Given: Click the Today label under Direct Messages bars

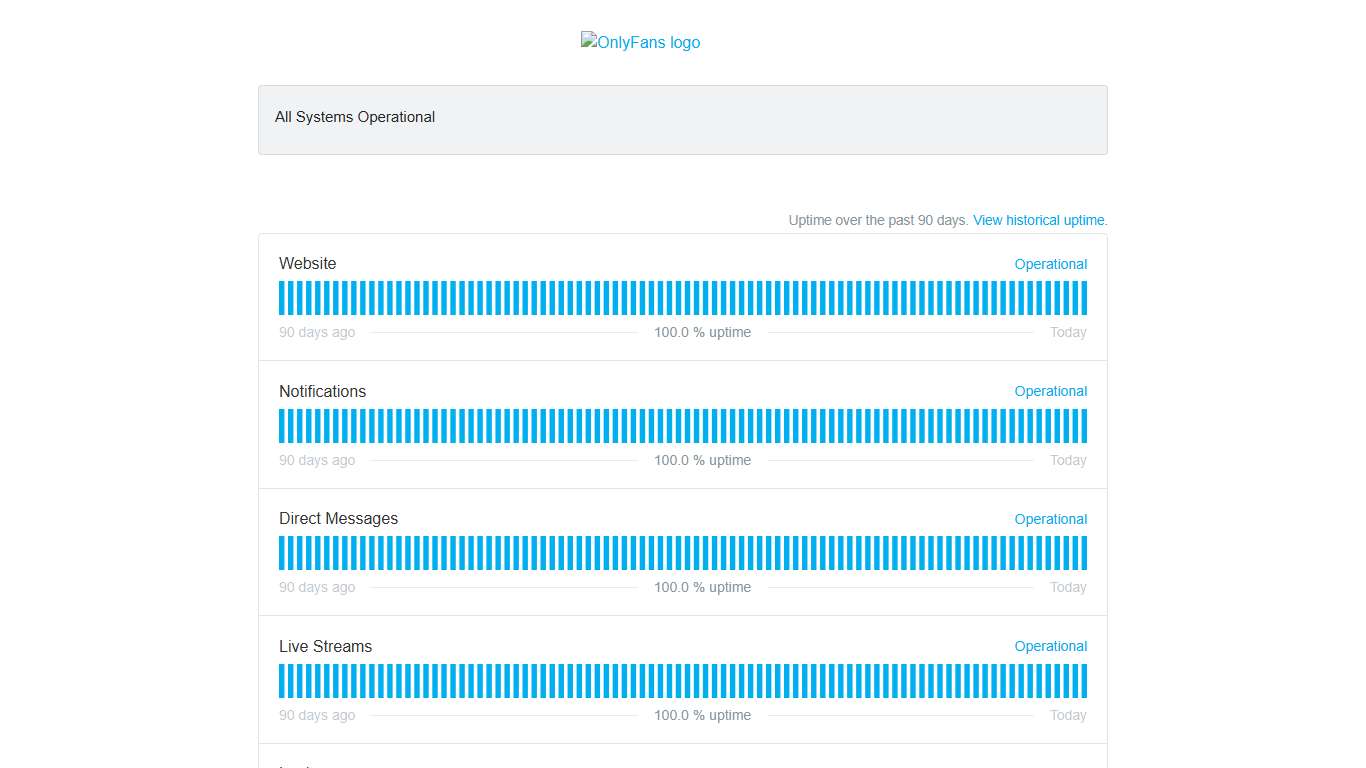Looking at the screenshot, I should 1067,587.
